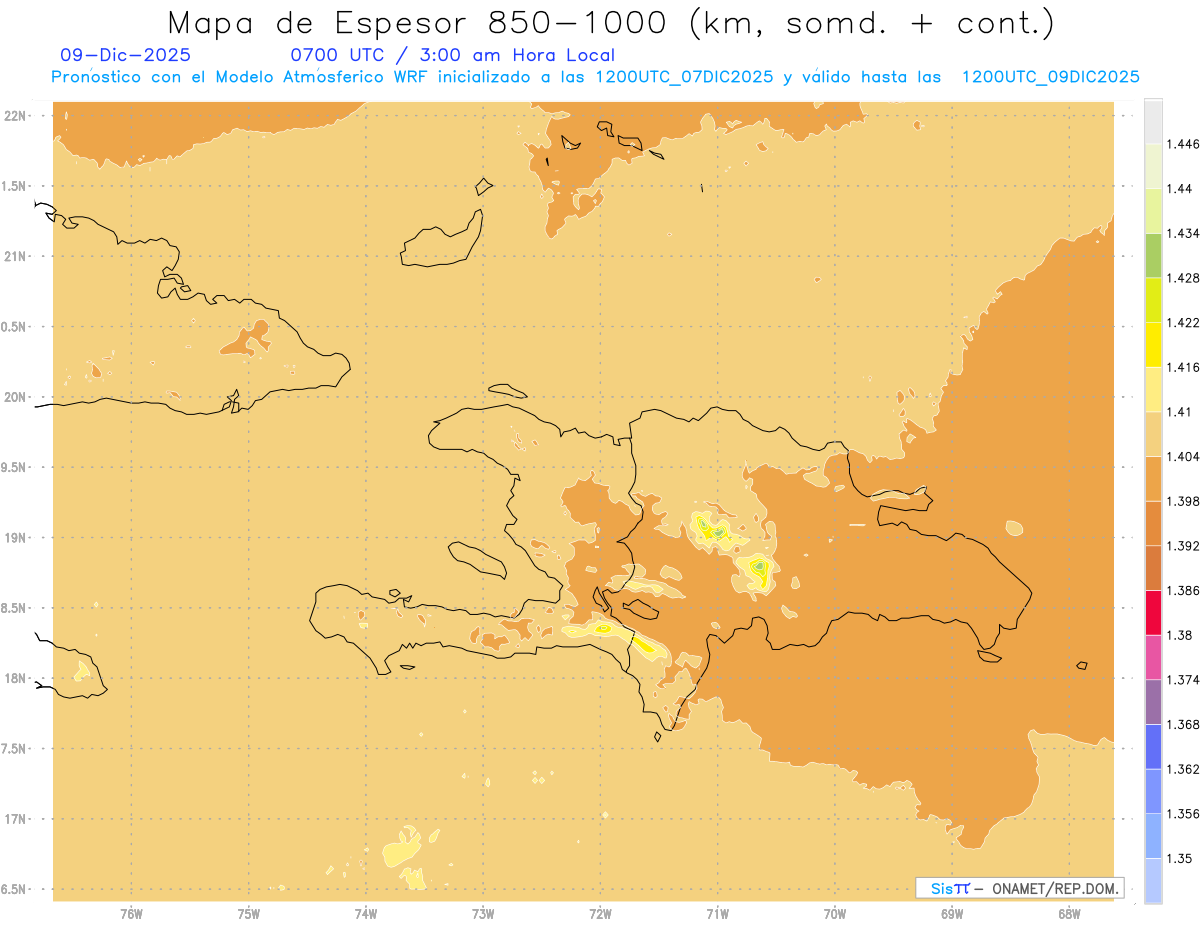Click the green swatch between 1.428 and 1.434
1200x927 pixels.
(1153, 256)
